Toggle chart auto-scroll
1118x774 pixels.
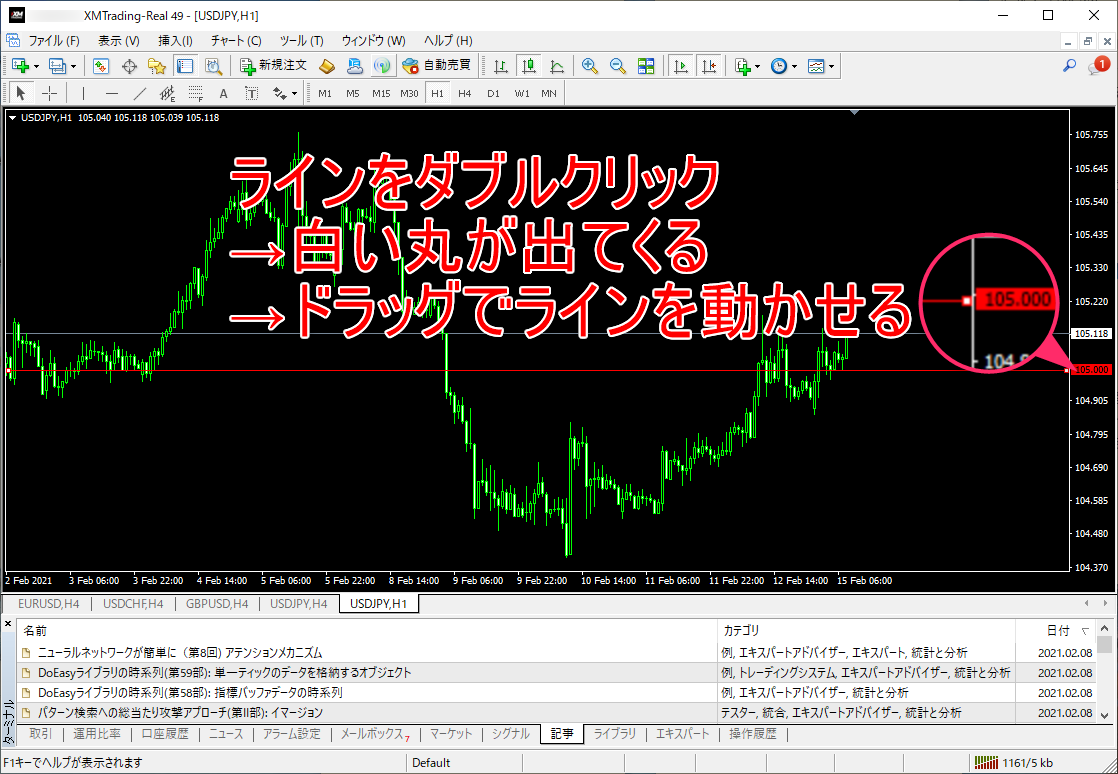click(x=681, y=66)
